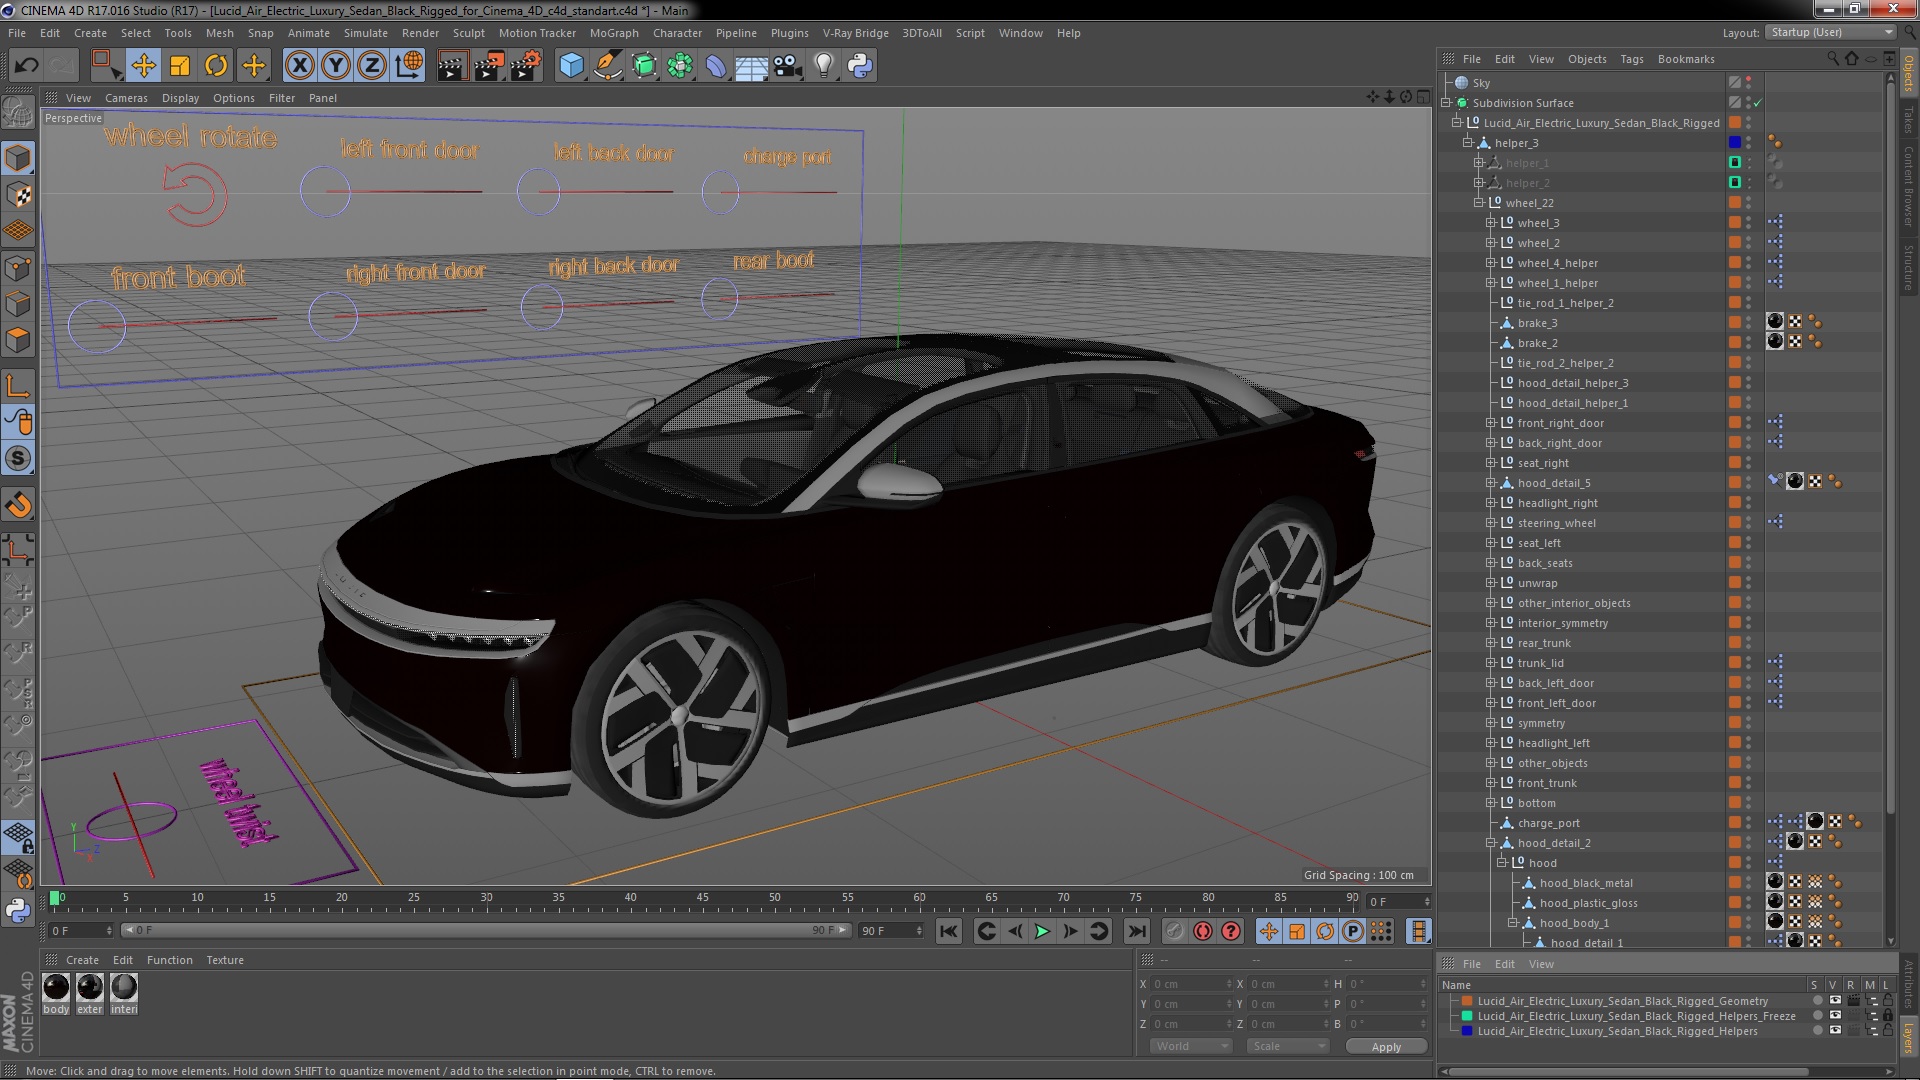Step to the next frame
1920x1080 pixels.
pyautogui.click(x=1070, y=931)
